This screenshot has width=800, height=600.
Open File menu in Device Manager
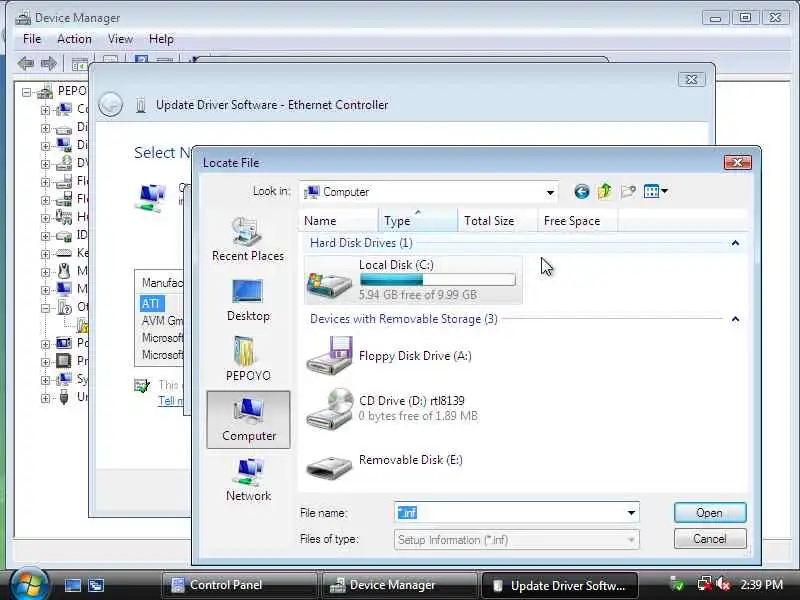[32, 39]
